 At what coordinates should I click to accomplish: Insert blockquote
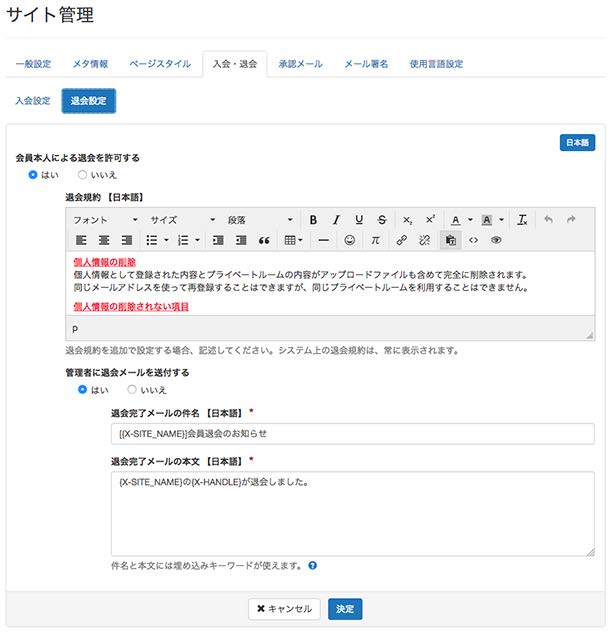[x=264, y=240]
